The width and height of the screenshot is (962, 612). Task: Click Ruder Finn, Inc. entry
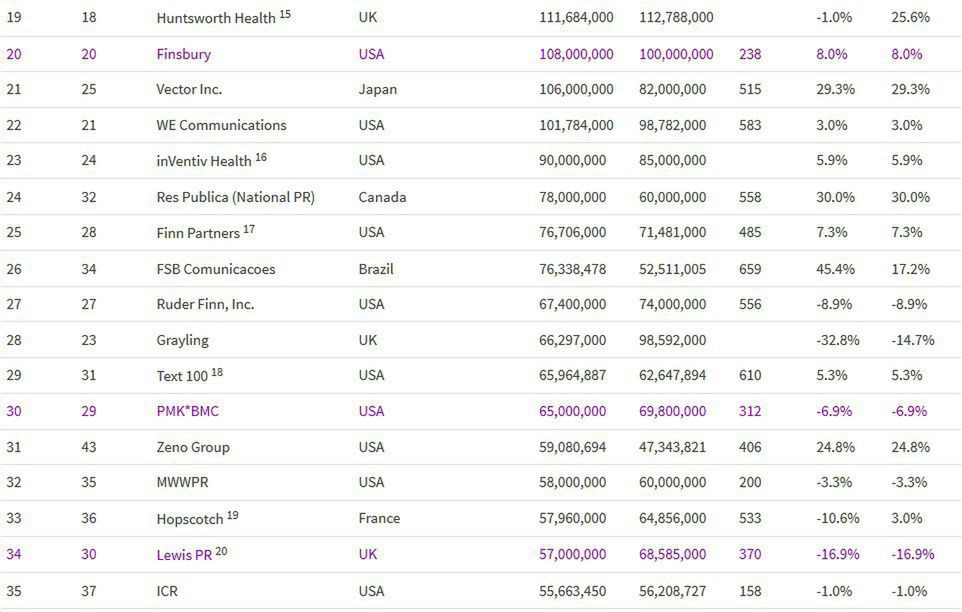point(205,304)
